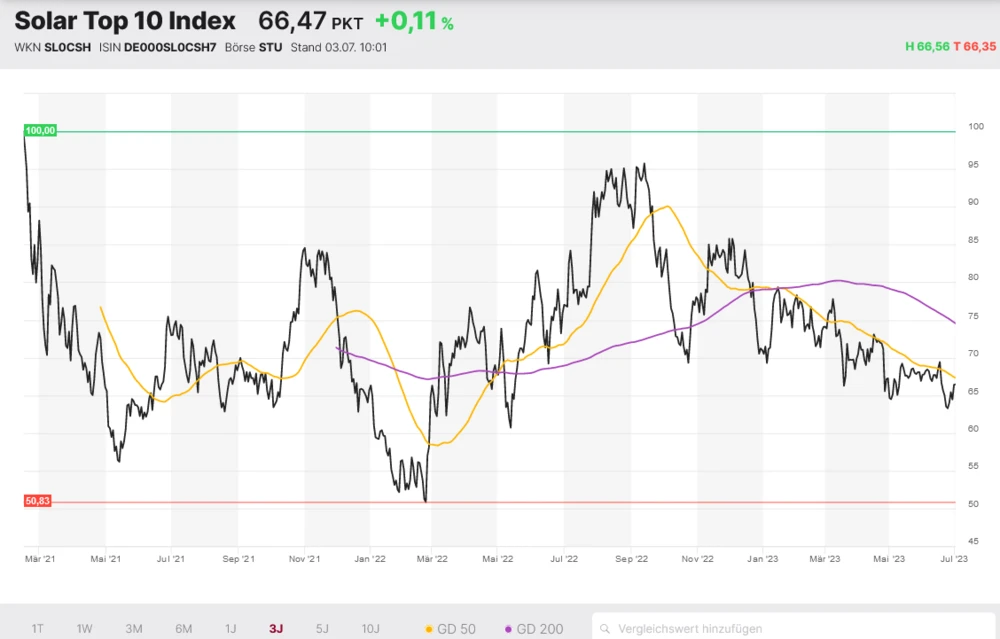This screenshot has width=1000, height=639.
Task: Toggle the GD 50 moving average
Action: pyautogui.click(x=453, y=629)
